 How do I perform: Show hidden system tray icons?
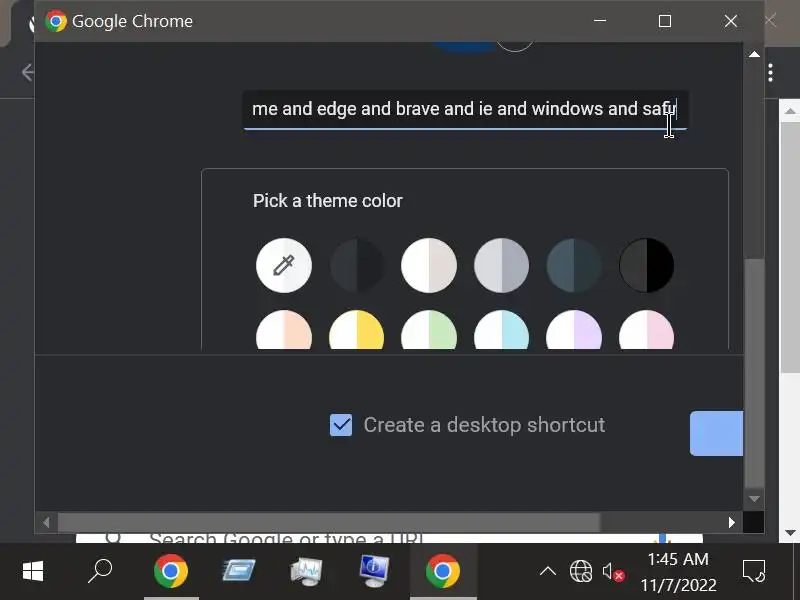coord(548,571)
